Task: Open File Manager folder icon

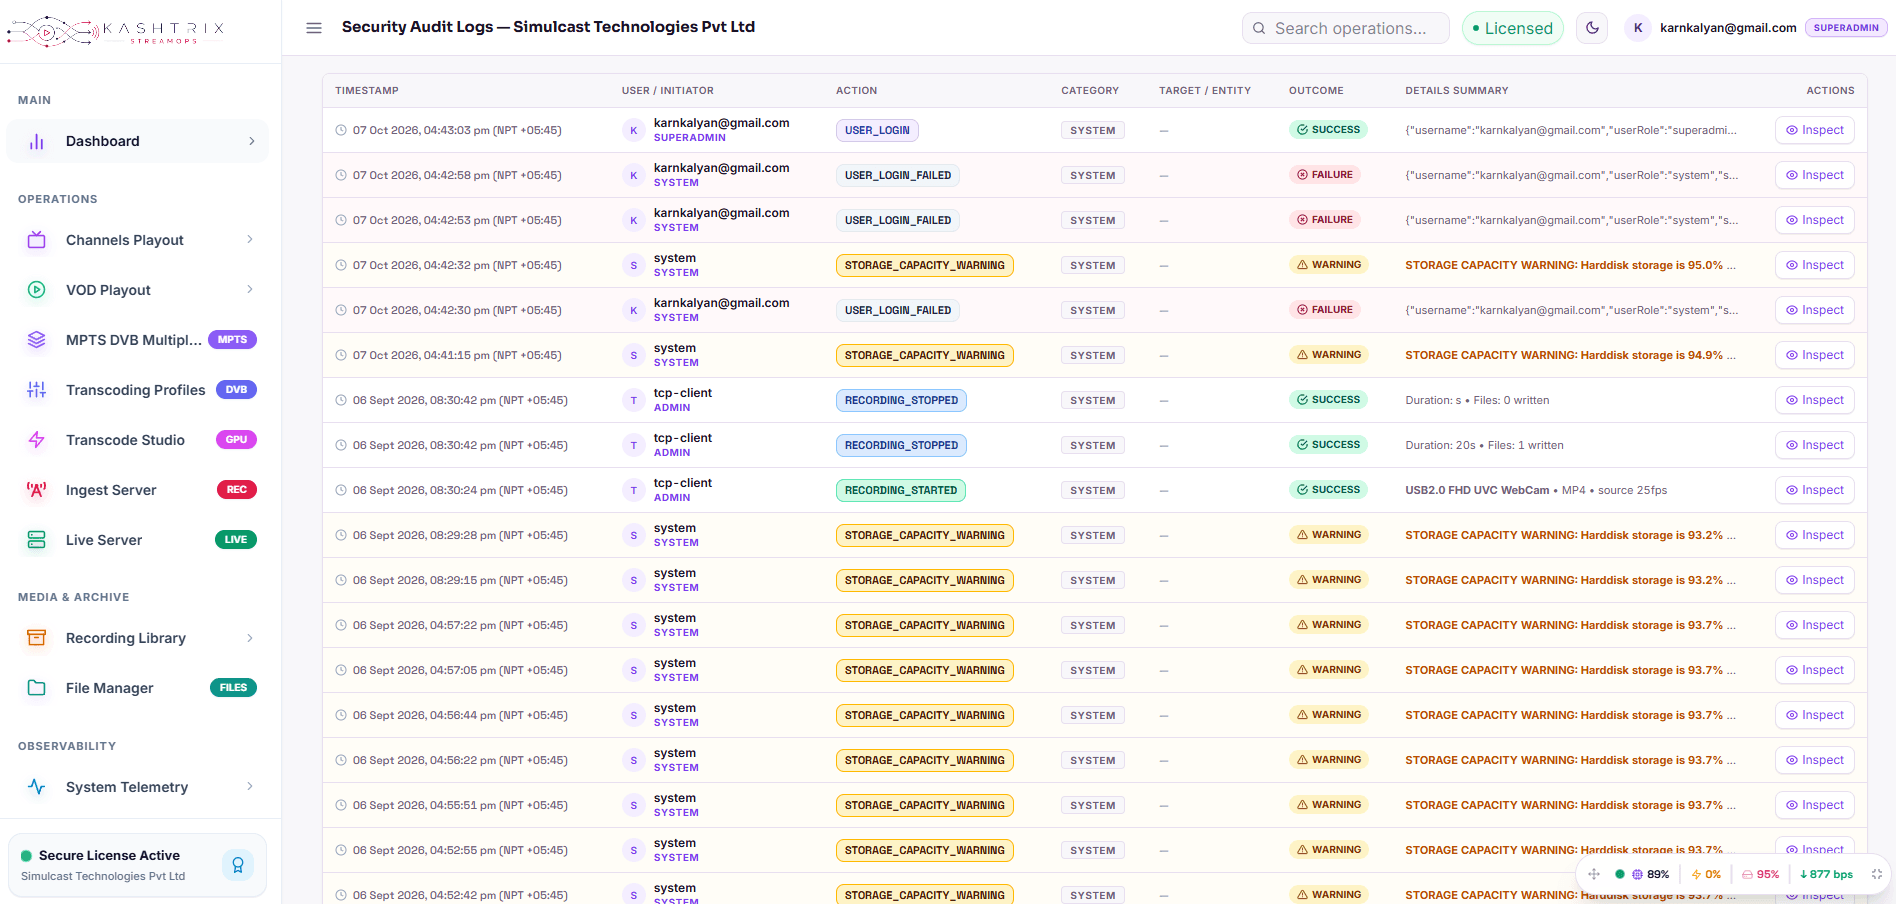Action: (x=37, y=688)
